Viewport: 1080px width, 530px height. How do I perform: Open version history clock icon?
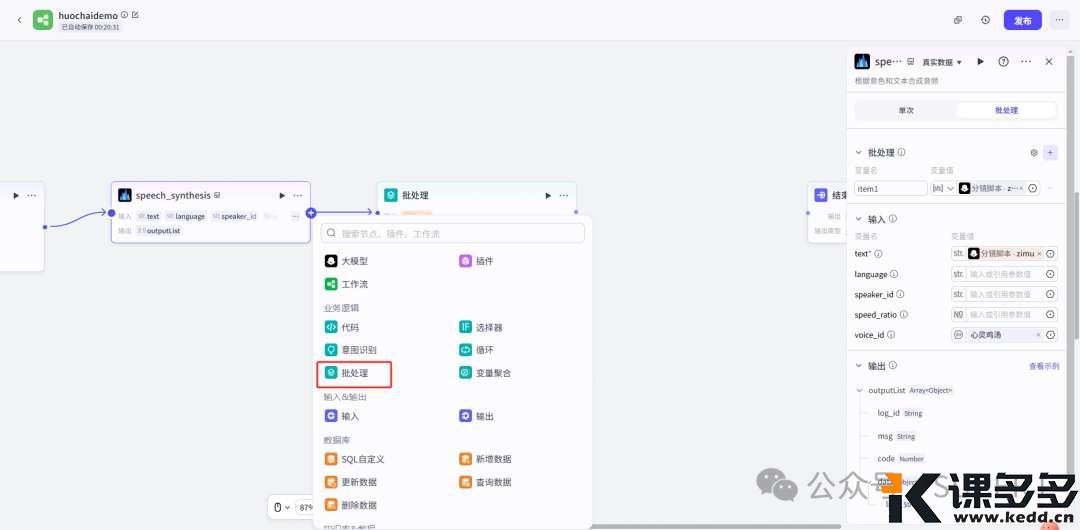click(x=985, y=20)
